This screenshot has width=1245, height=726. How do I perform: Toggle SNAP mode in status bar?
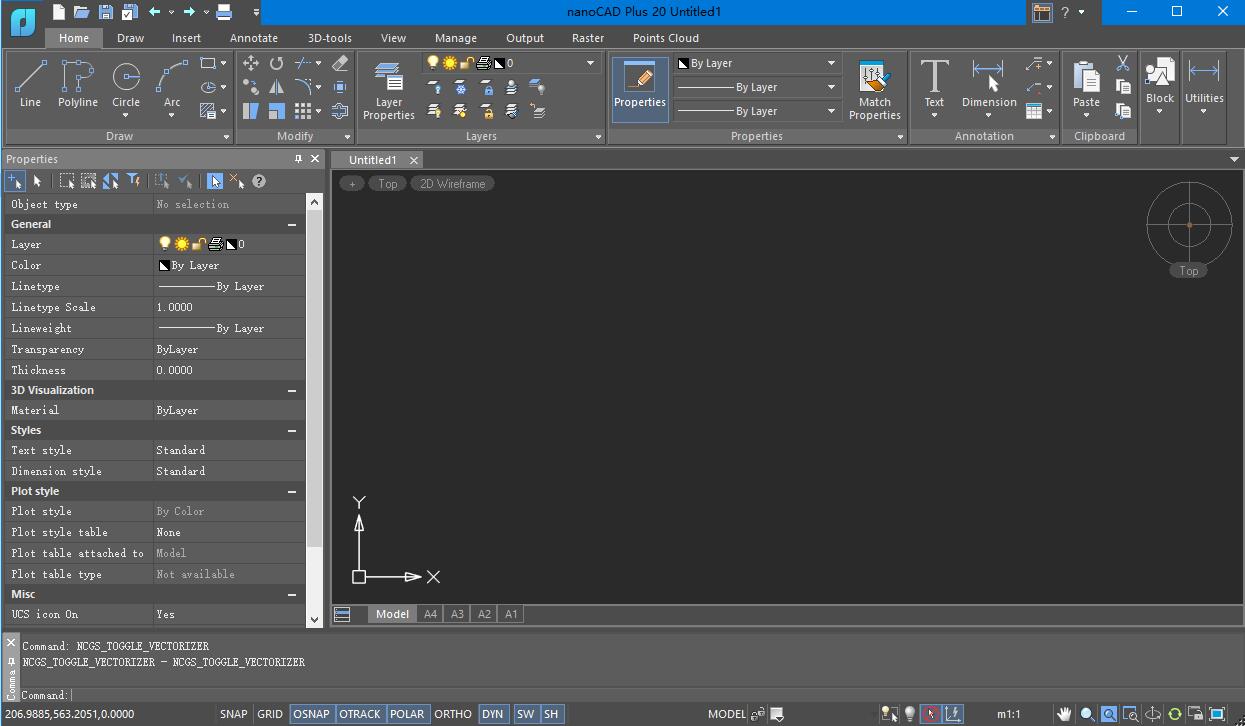pyautogui.click(x=233, y=714)
